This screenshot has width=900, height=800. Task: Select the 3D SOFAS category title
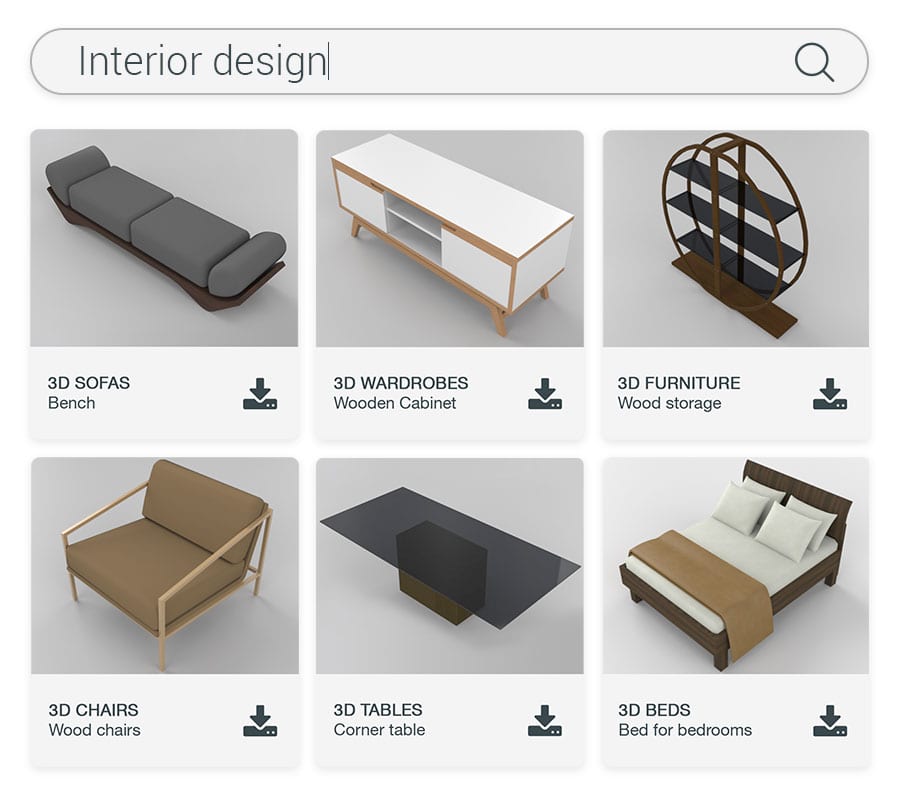[x=88, y=383]
